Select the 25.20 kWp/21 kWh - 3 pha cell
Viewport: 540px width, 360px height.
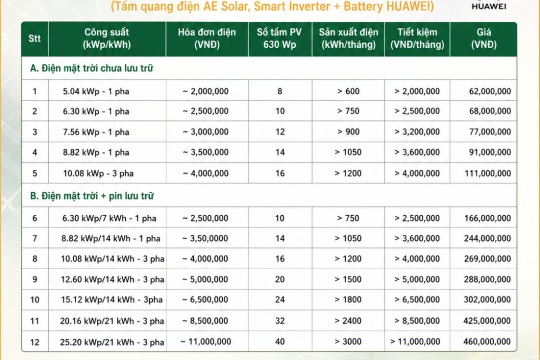112,342
